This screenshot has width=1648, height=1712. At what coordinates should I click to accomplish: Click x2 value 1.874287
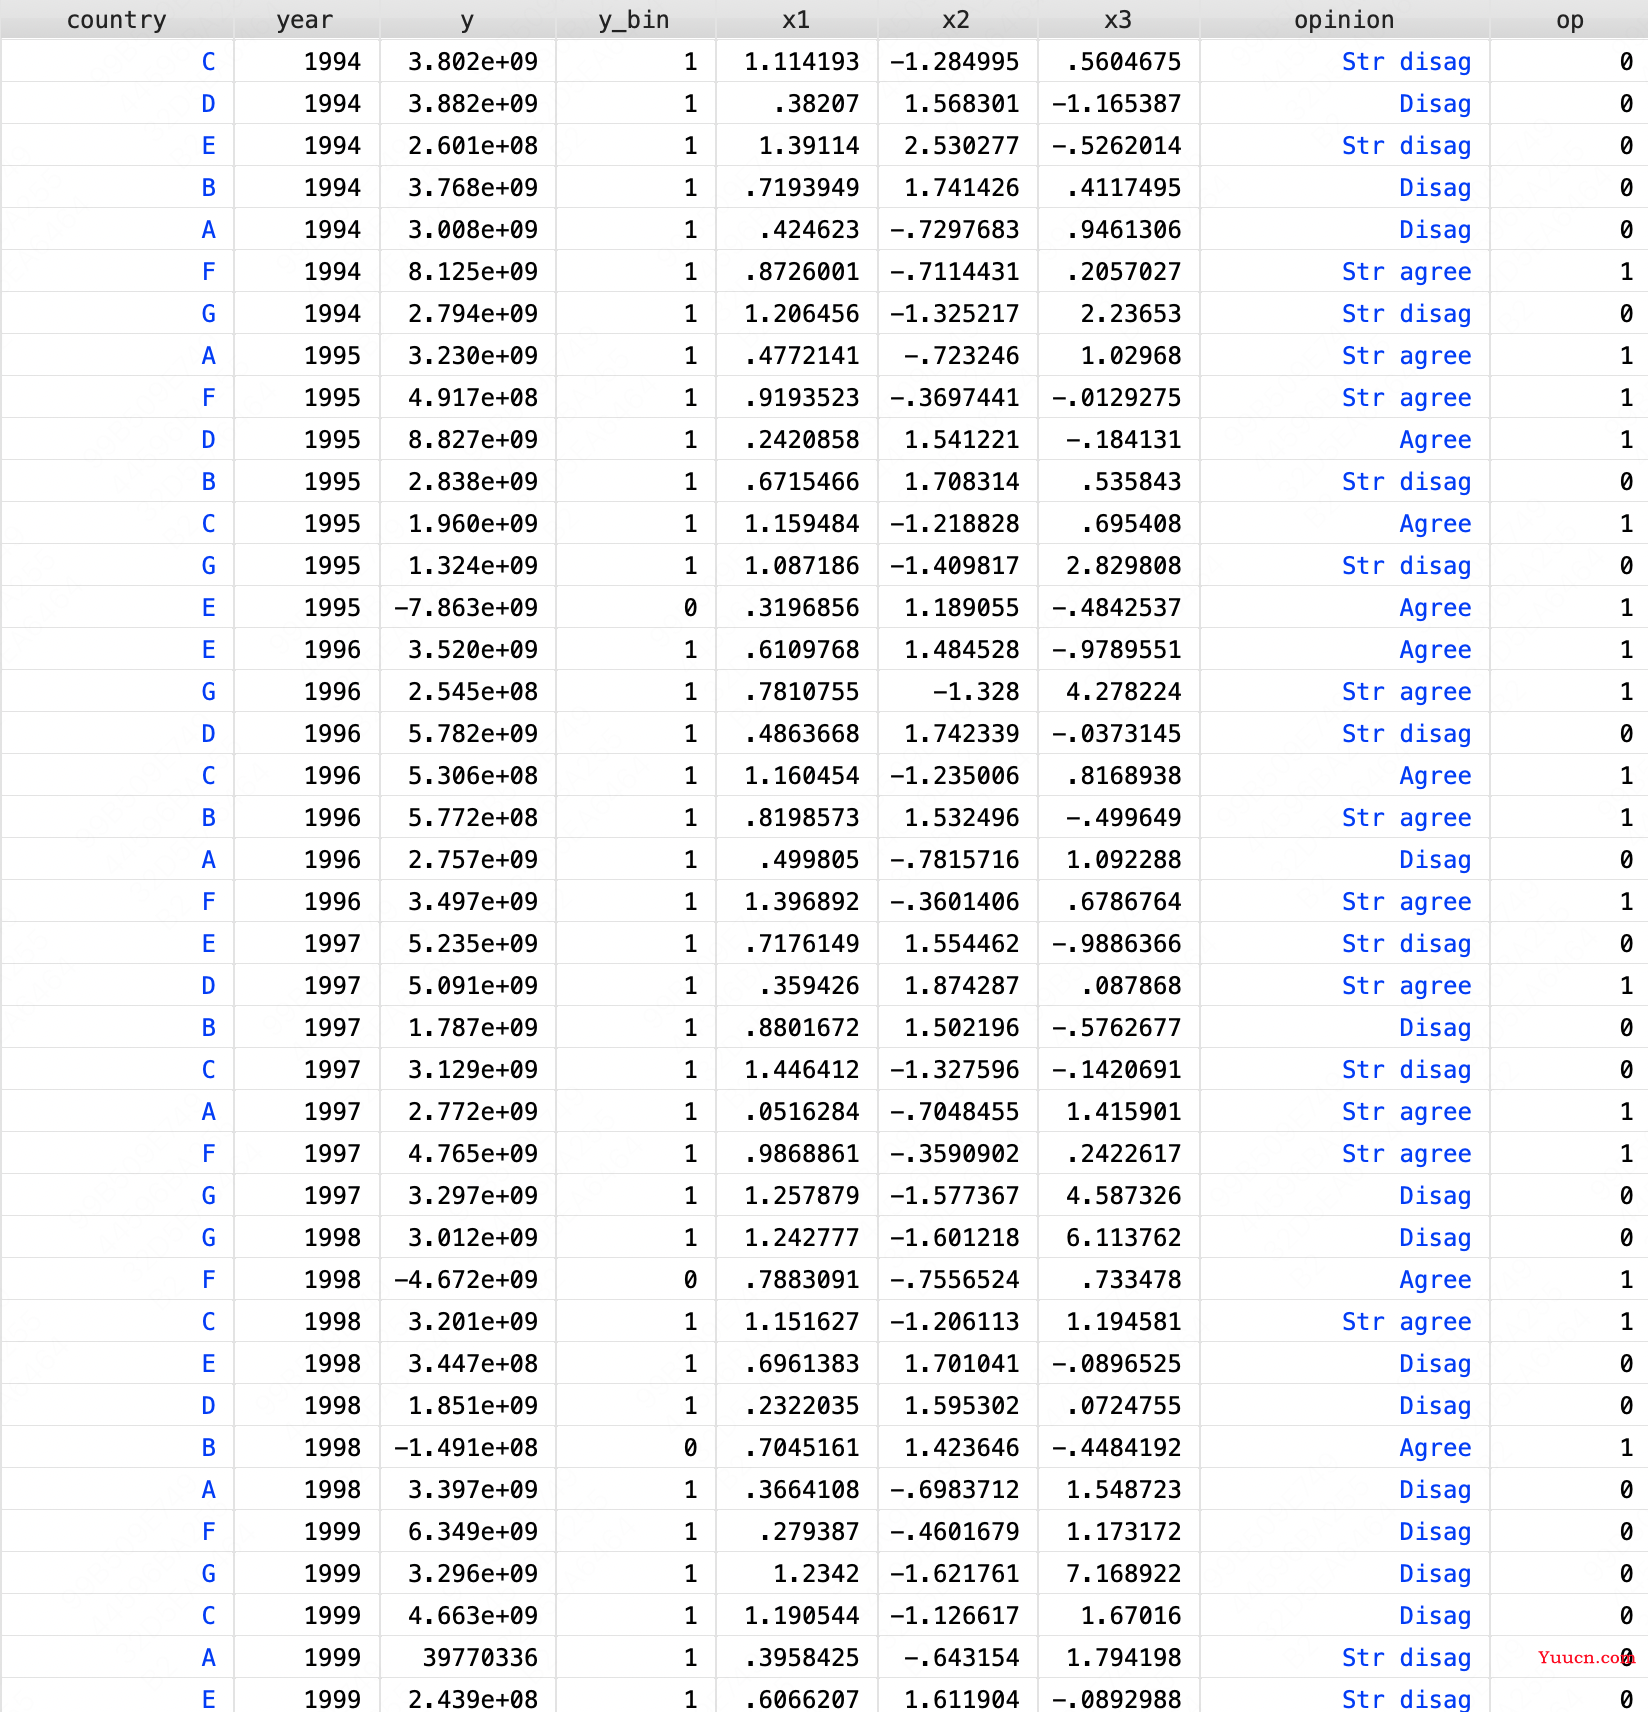(x=962, y=986)
